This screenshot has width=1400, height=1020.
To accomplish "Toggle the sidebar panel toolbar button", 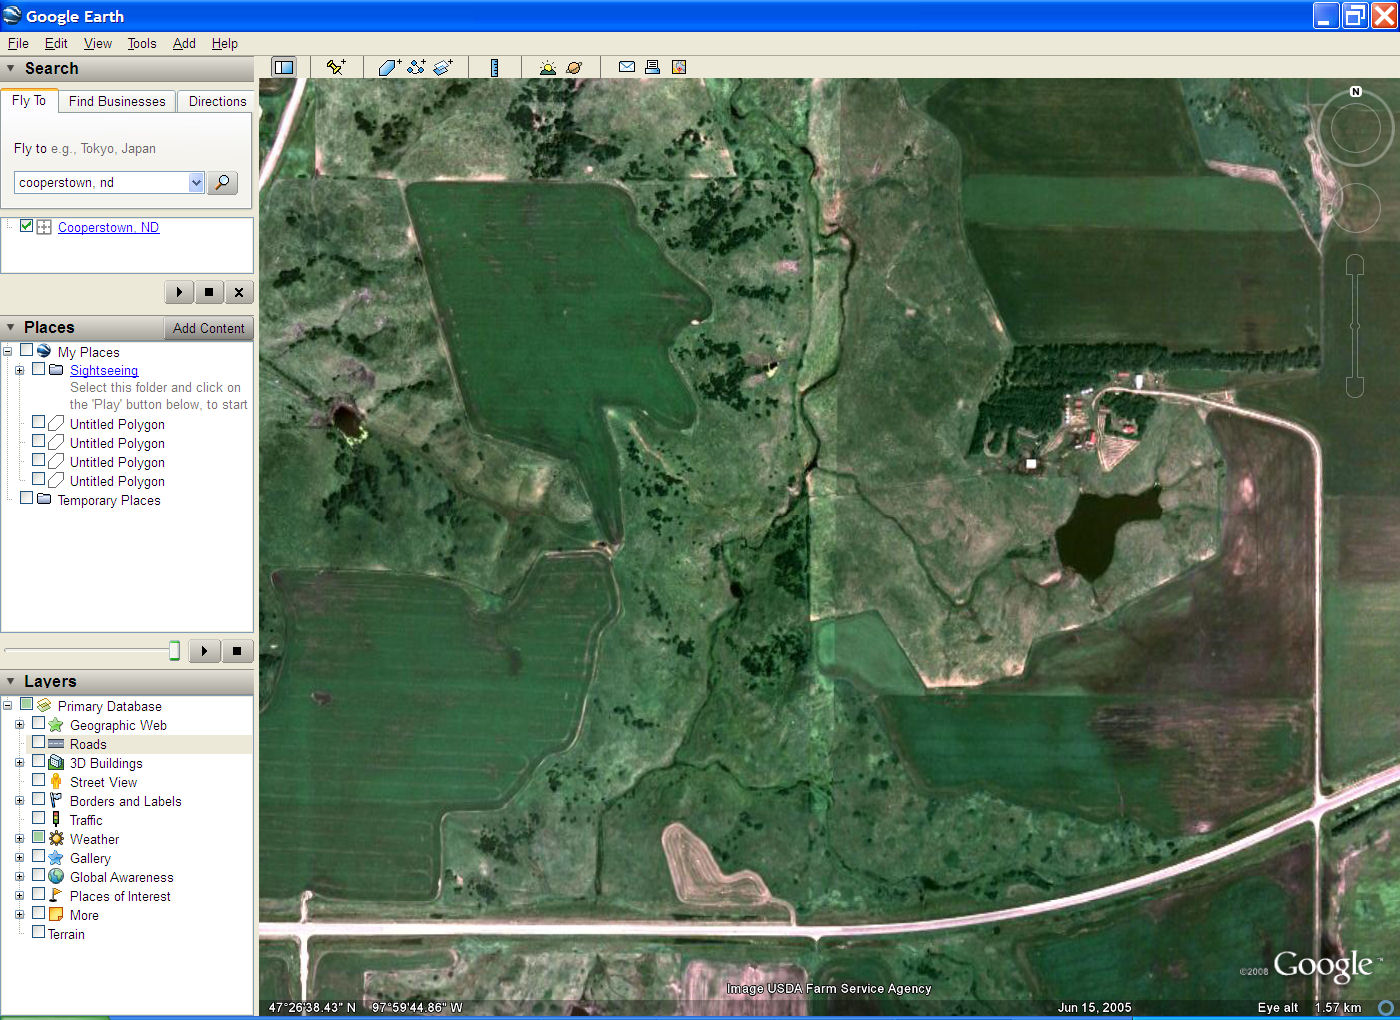I will (x=284, y=67).
